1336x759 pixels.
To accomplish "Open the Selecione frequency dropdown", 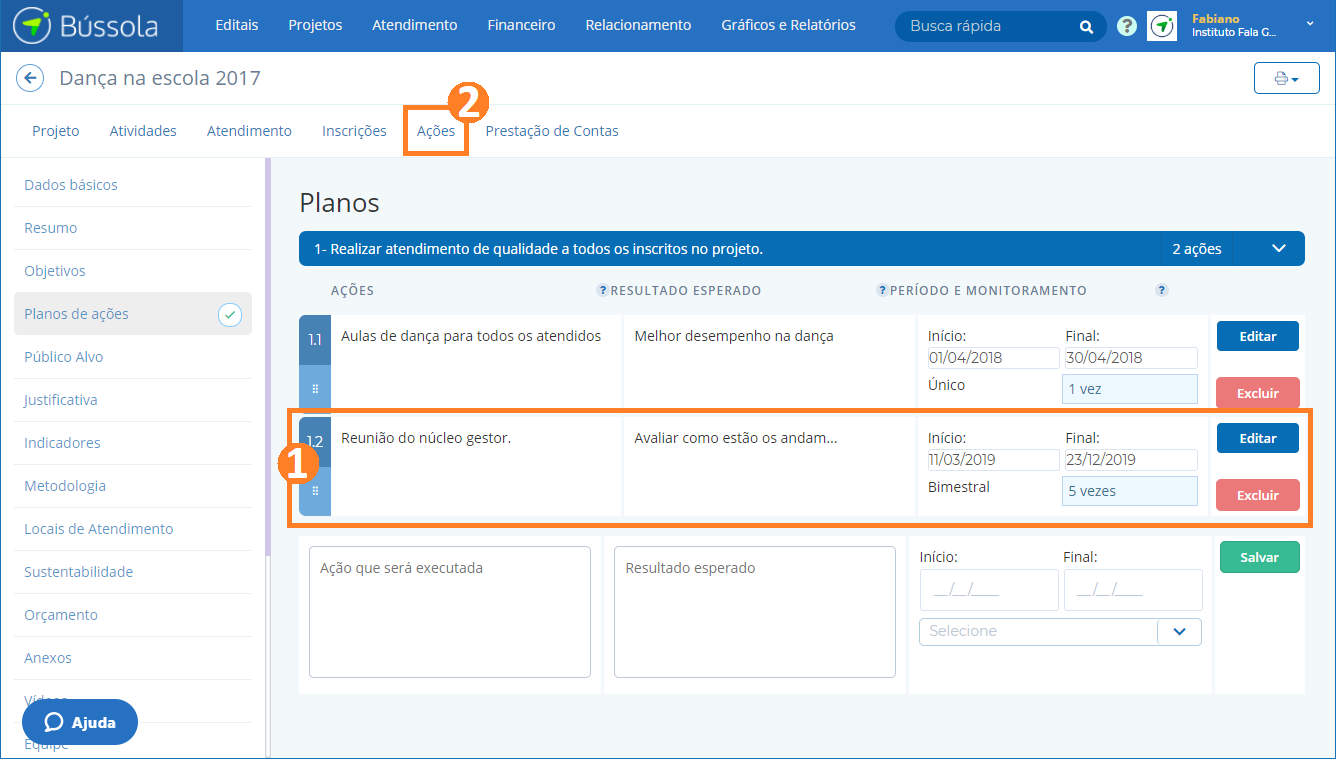I will [x=1060, y=632].
